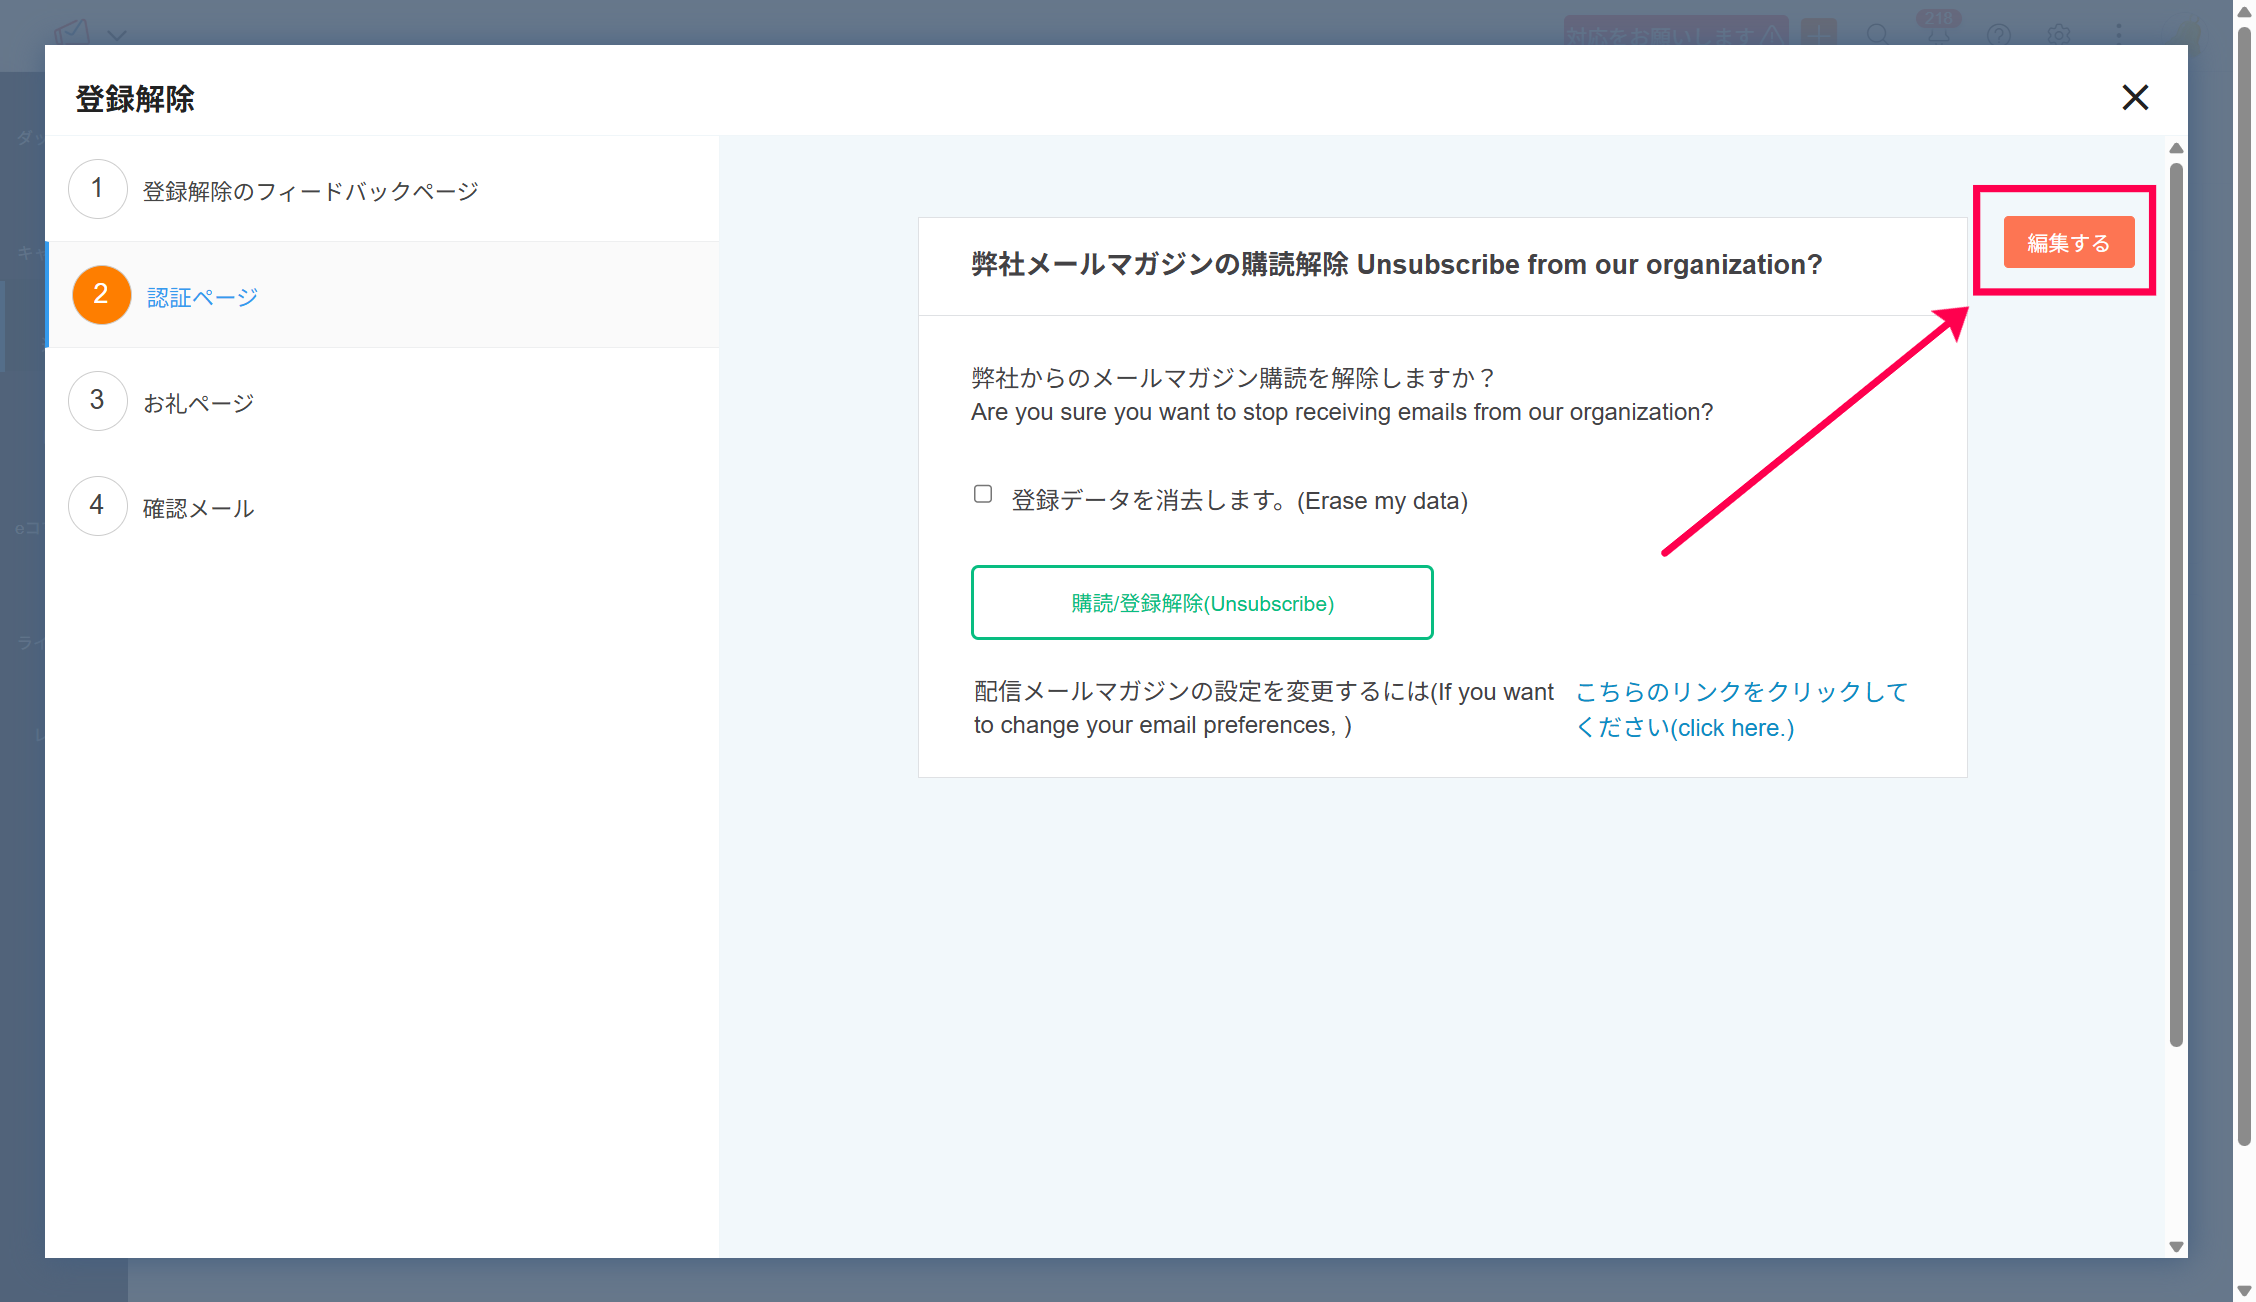The height and width of the screenshot is (1302, 2256).
Task: Tick the Erase my data checkbox
Action: point(983,495)
